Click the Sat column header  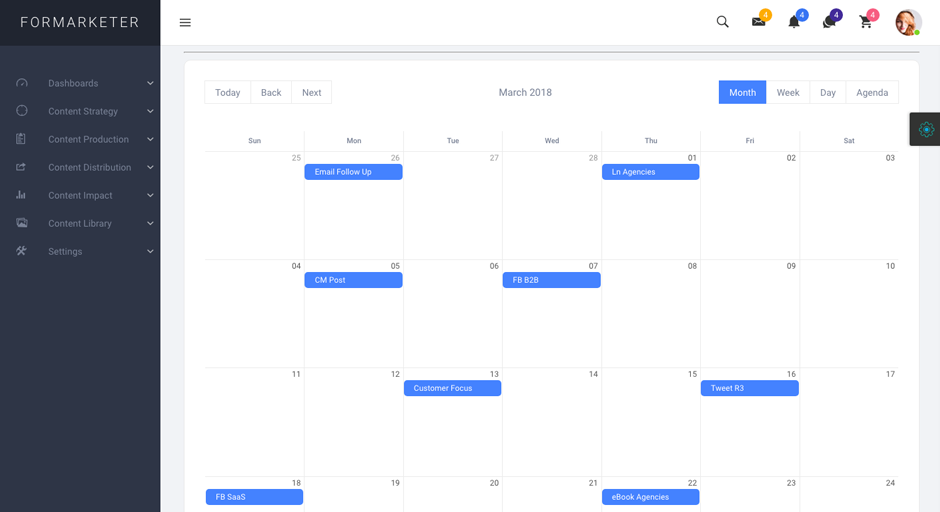849,140
